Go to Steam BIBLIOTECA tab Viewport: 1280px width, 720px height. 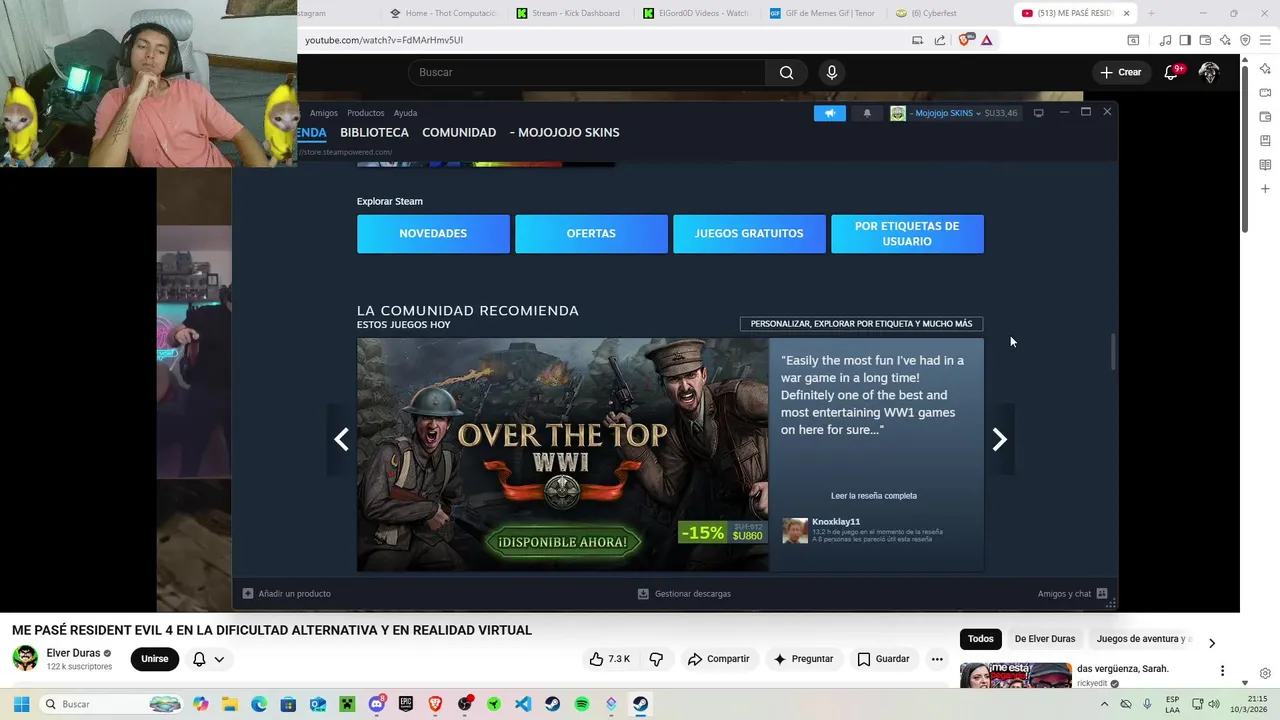point(374,132)
